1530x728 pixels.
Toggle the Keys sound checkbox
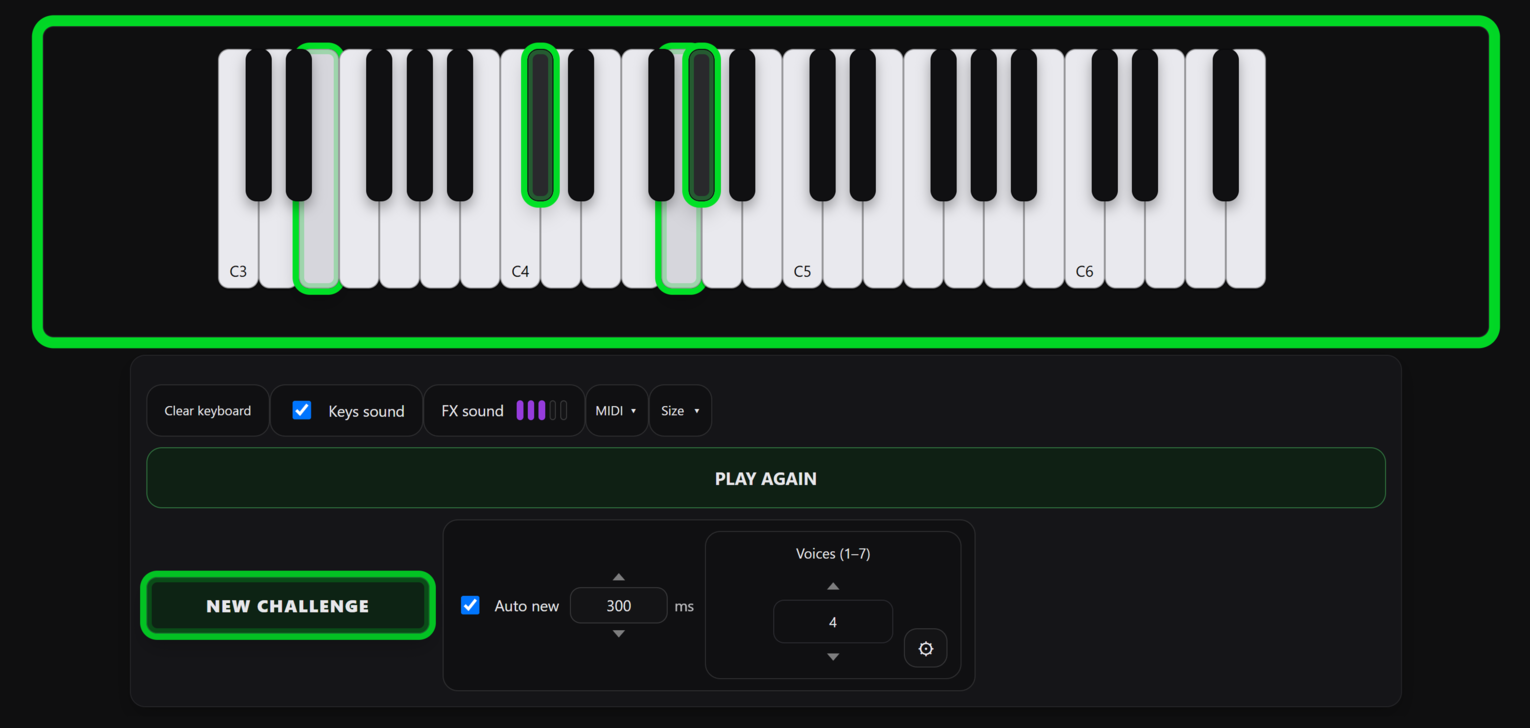coord(302,410)
